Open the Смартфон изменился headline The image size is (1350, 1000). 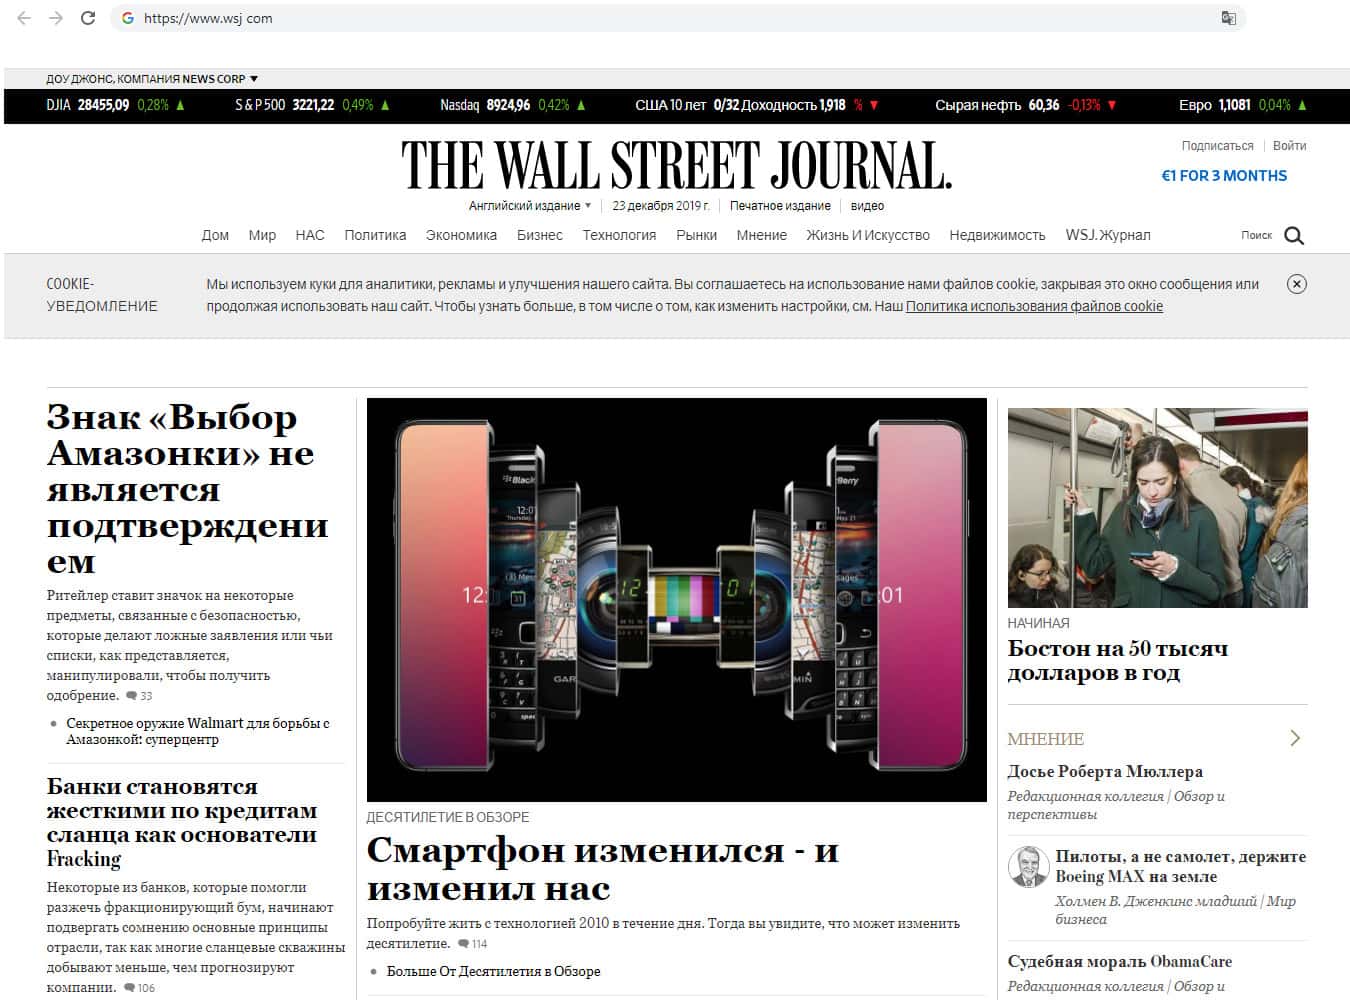click(603, 869)
